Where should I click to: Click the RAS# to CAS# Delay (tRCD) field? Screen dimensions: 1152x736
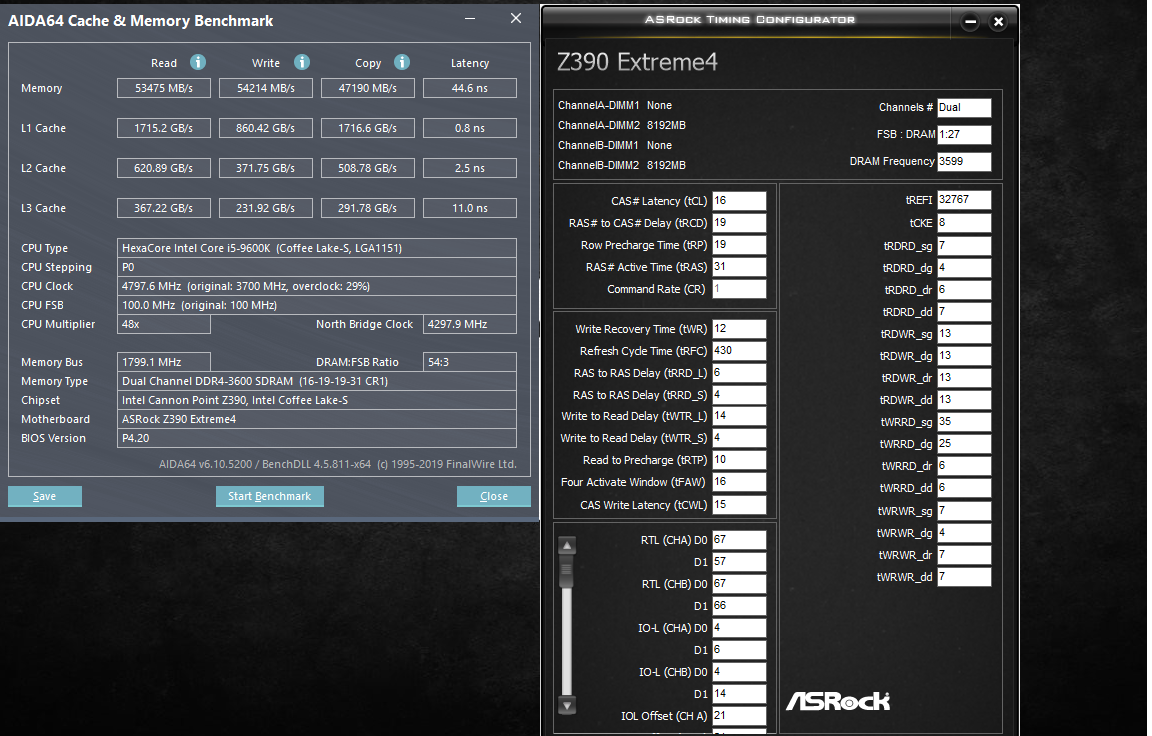tap(739, 223)
